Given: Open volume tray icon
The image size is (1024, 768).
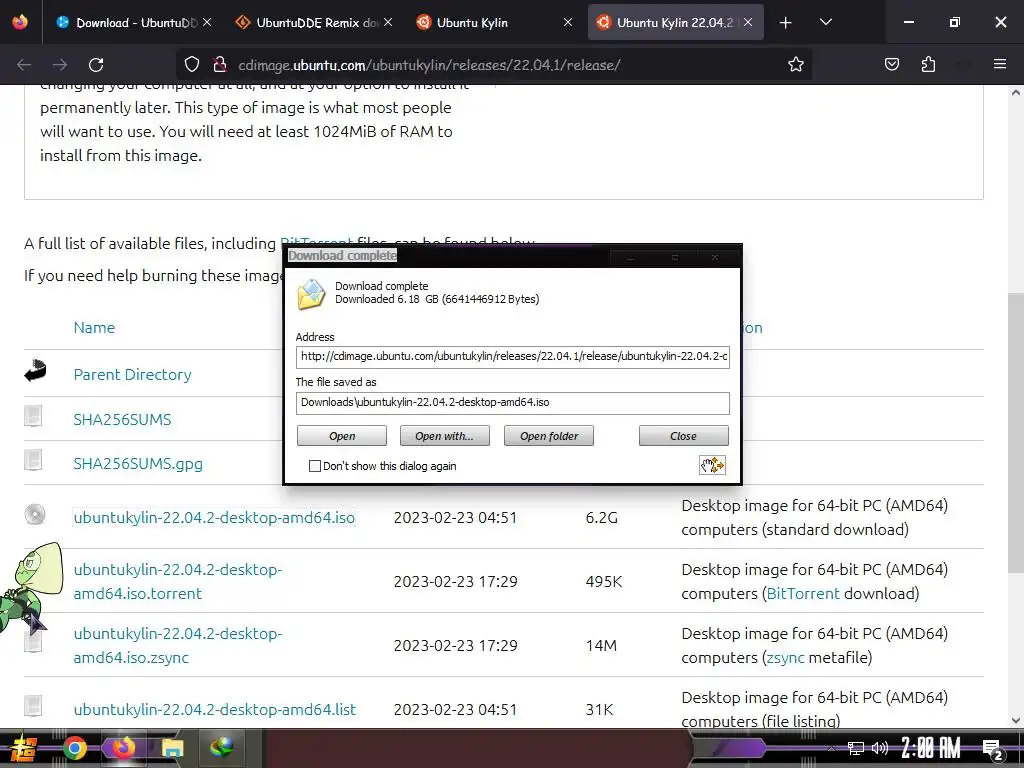Looking at the screenshot, I should click(x=880, y=748).
